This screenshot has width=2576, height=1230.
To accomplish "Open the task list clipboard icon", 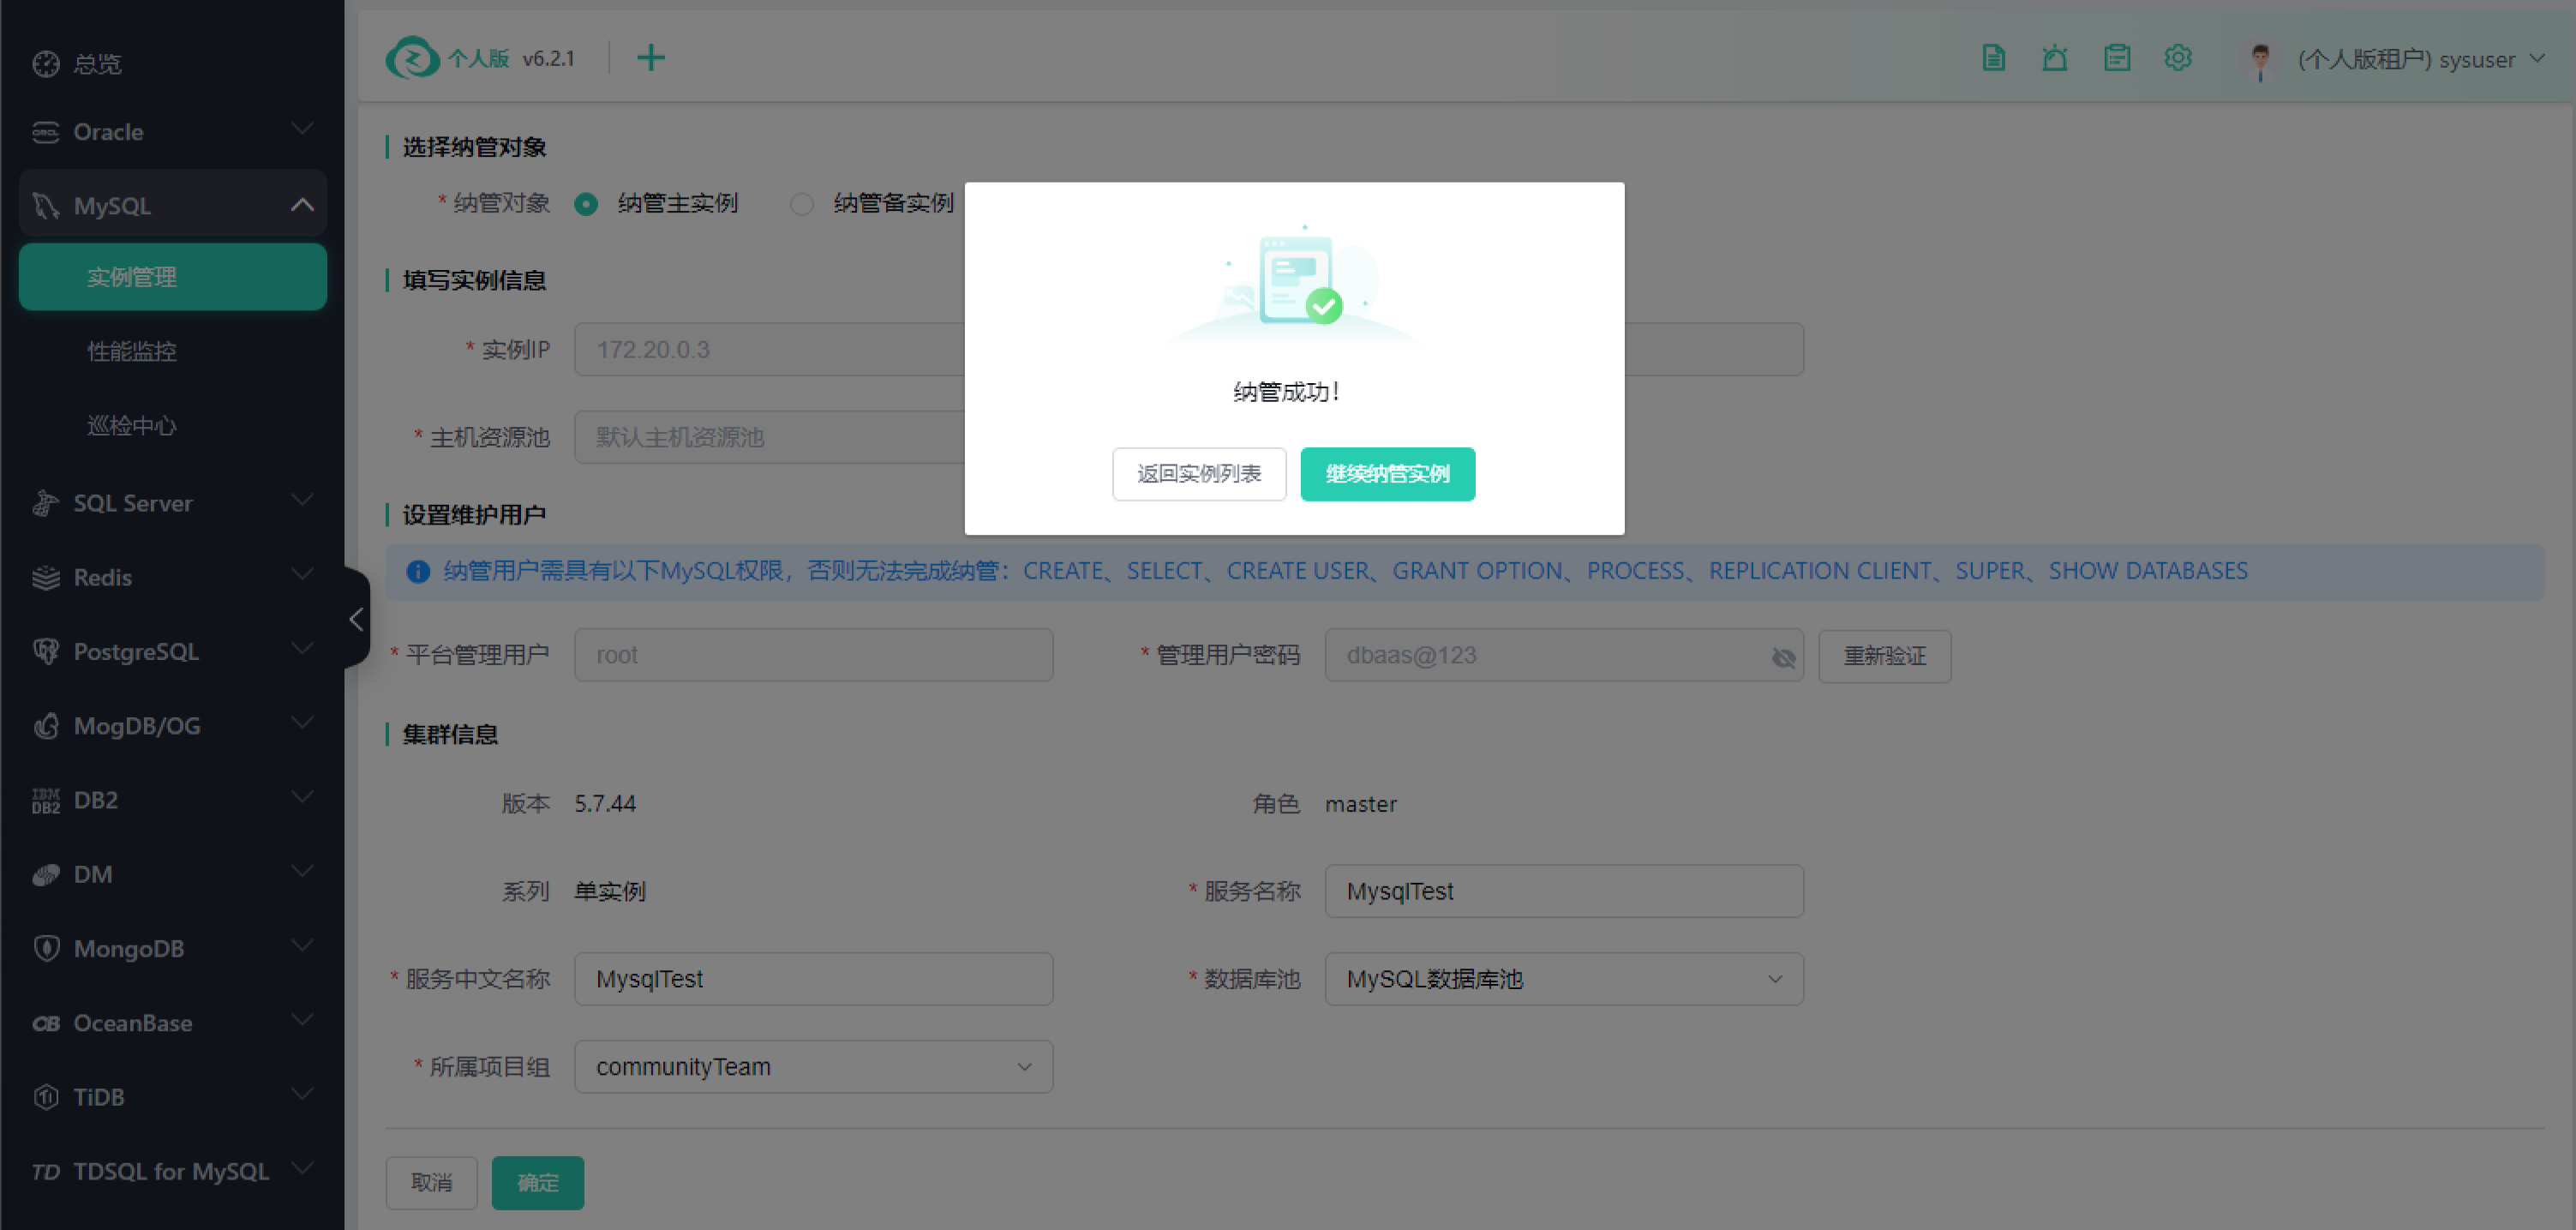I will click(2116, 58).
